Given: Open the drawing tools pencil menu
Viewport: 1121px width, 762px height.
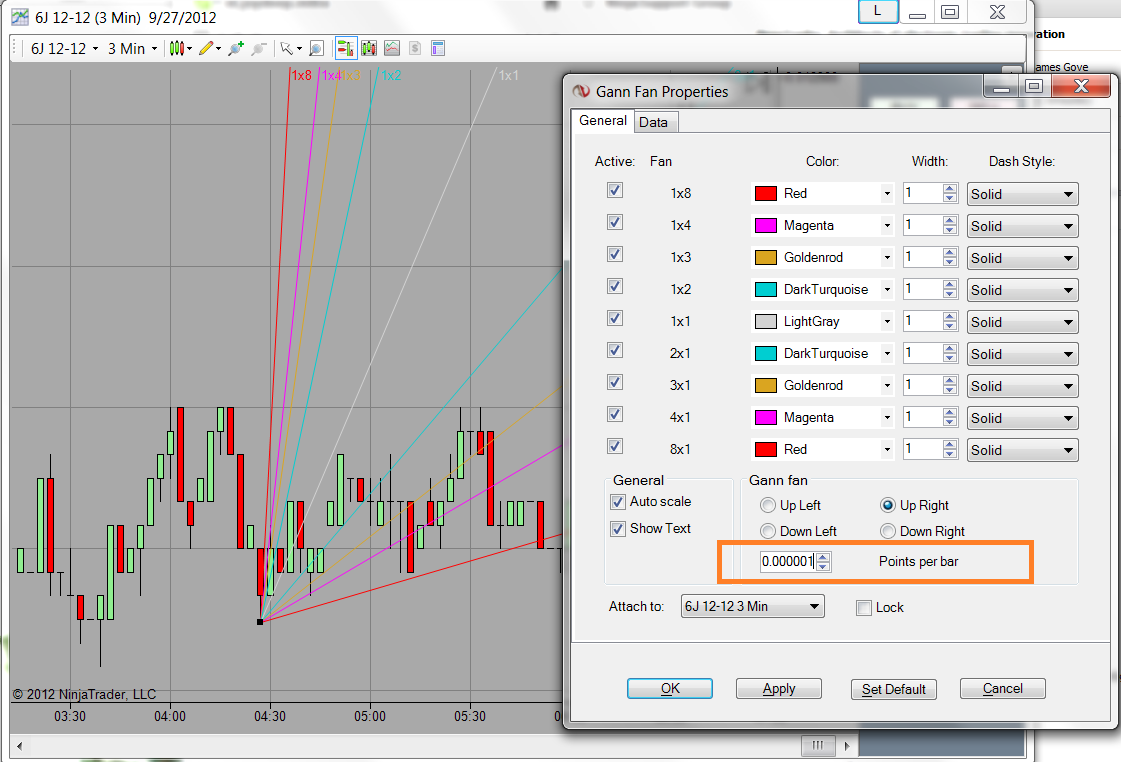Looking at the screenshot, I should click(209, 49).
